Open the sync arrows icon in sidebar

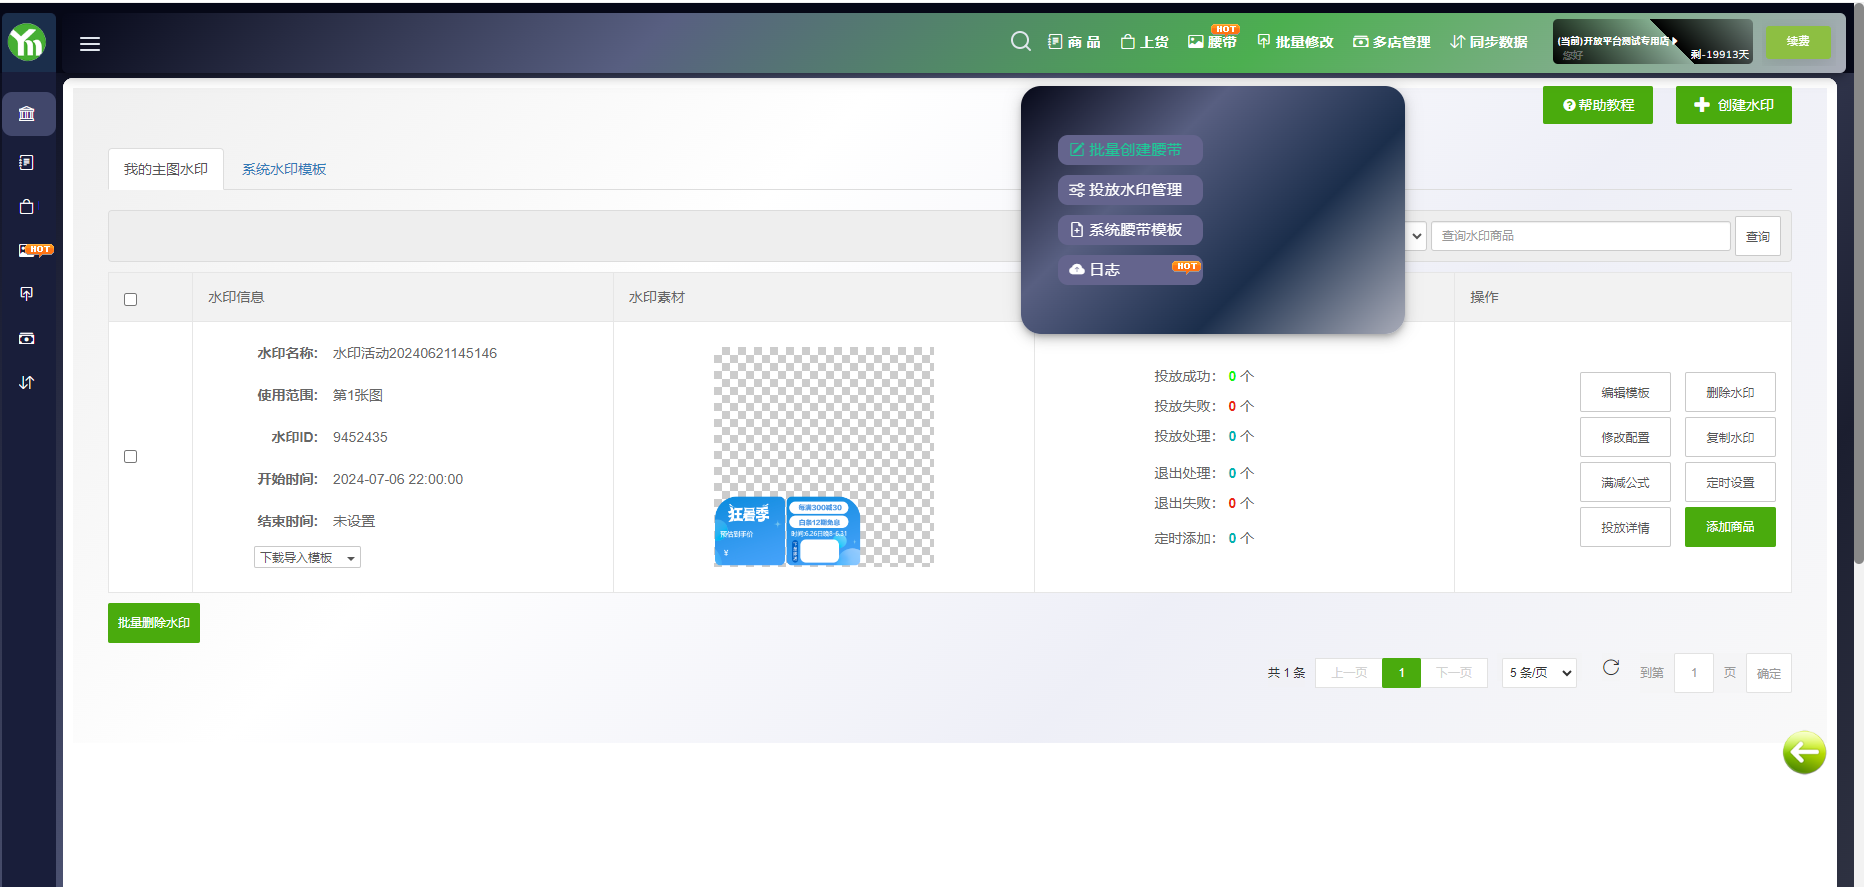click(27, 382)
